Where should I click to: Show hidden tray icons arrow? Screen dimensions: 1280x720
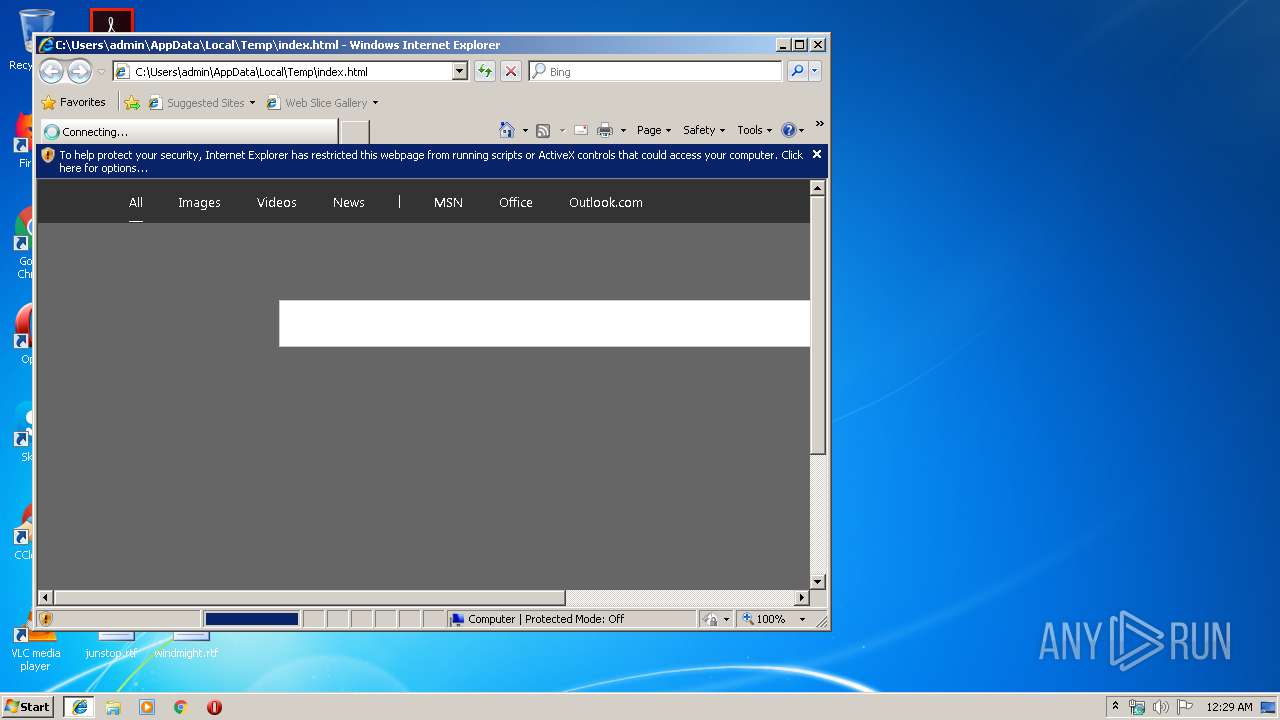click(x=1116, y=707)
